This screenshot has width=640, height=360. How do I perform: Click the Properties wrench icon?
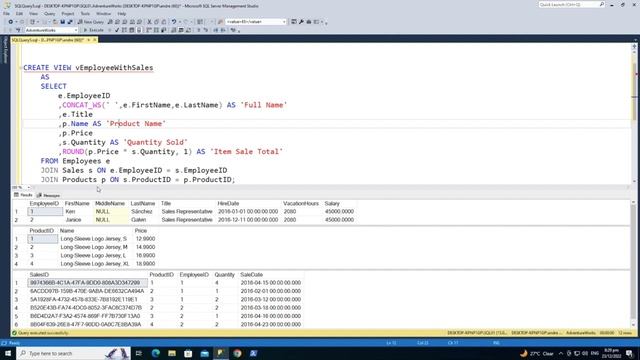[301, 22]
